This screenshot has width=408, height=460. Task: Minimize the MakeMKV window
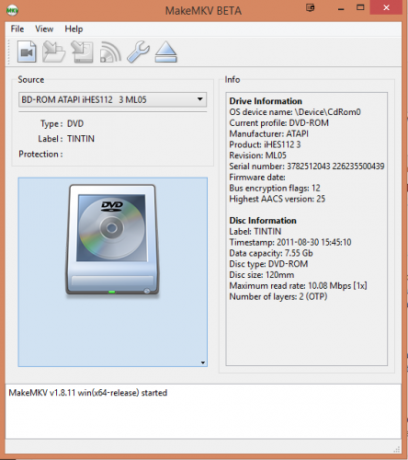[341, 8]
